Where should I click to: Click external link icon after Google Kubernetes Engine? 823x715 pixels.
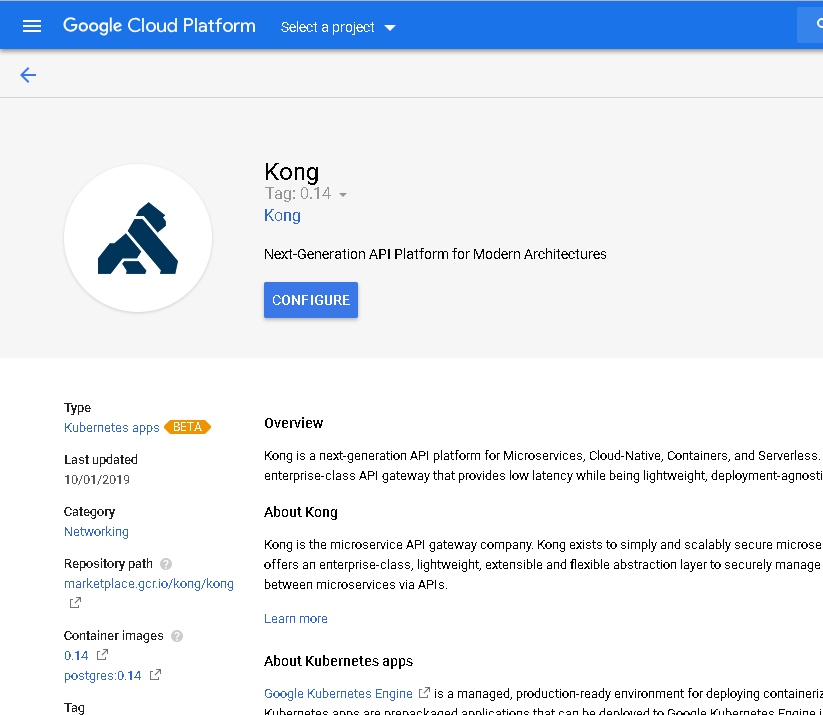(x=424, y=693)
